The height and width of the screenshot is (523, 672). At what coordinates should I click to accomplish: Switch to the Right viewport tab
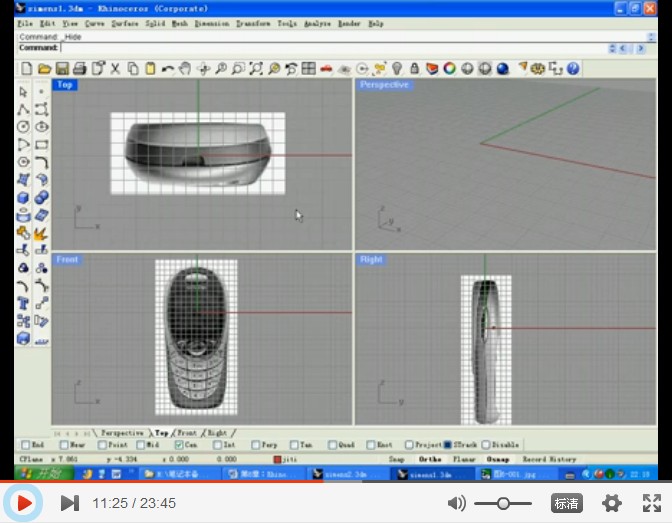(x=217, y=433)
